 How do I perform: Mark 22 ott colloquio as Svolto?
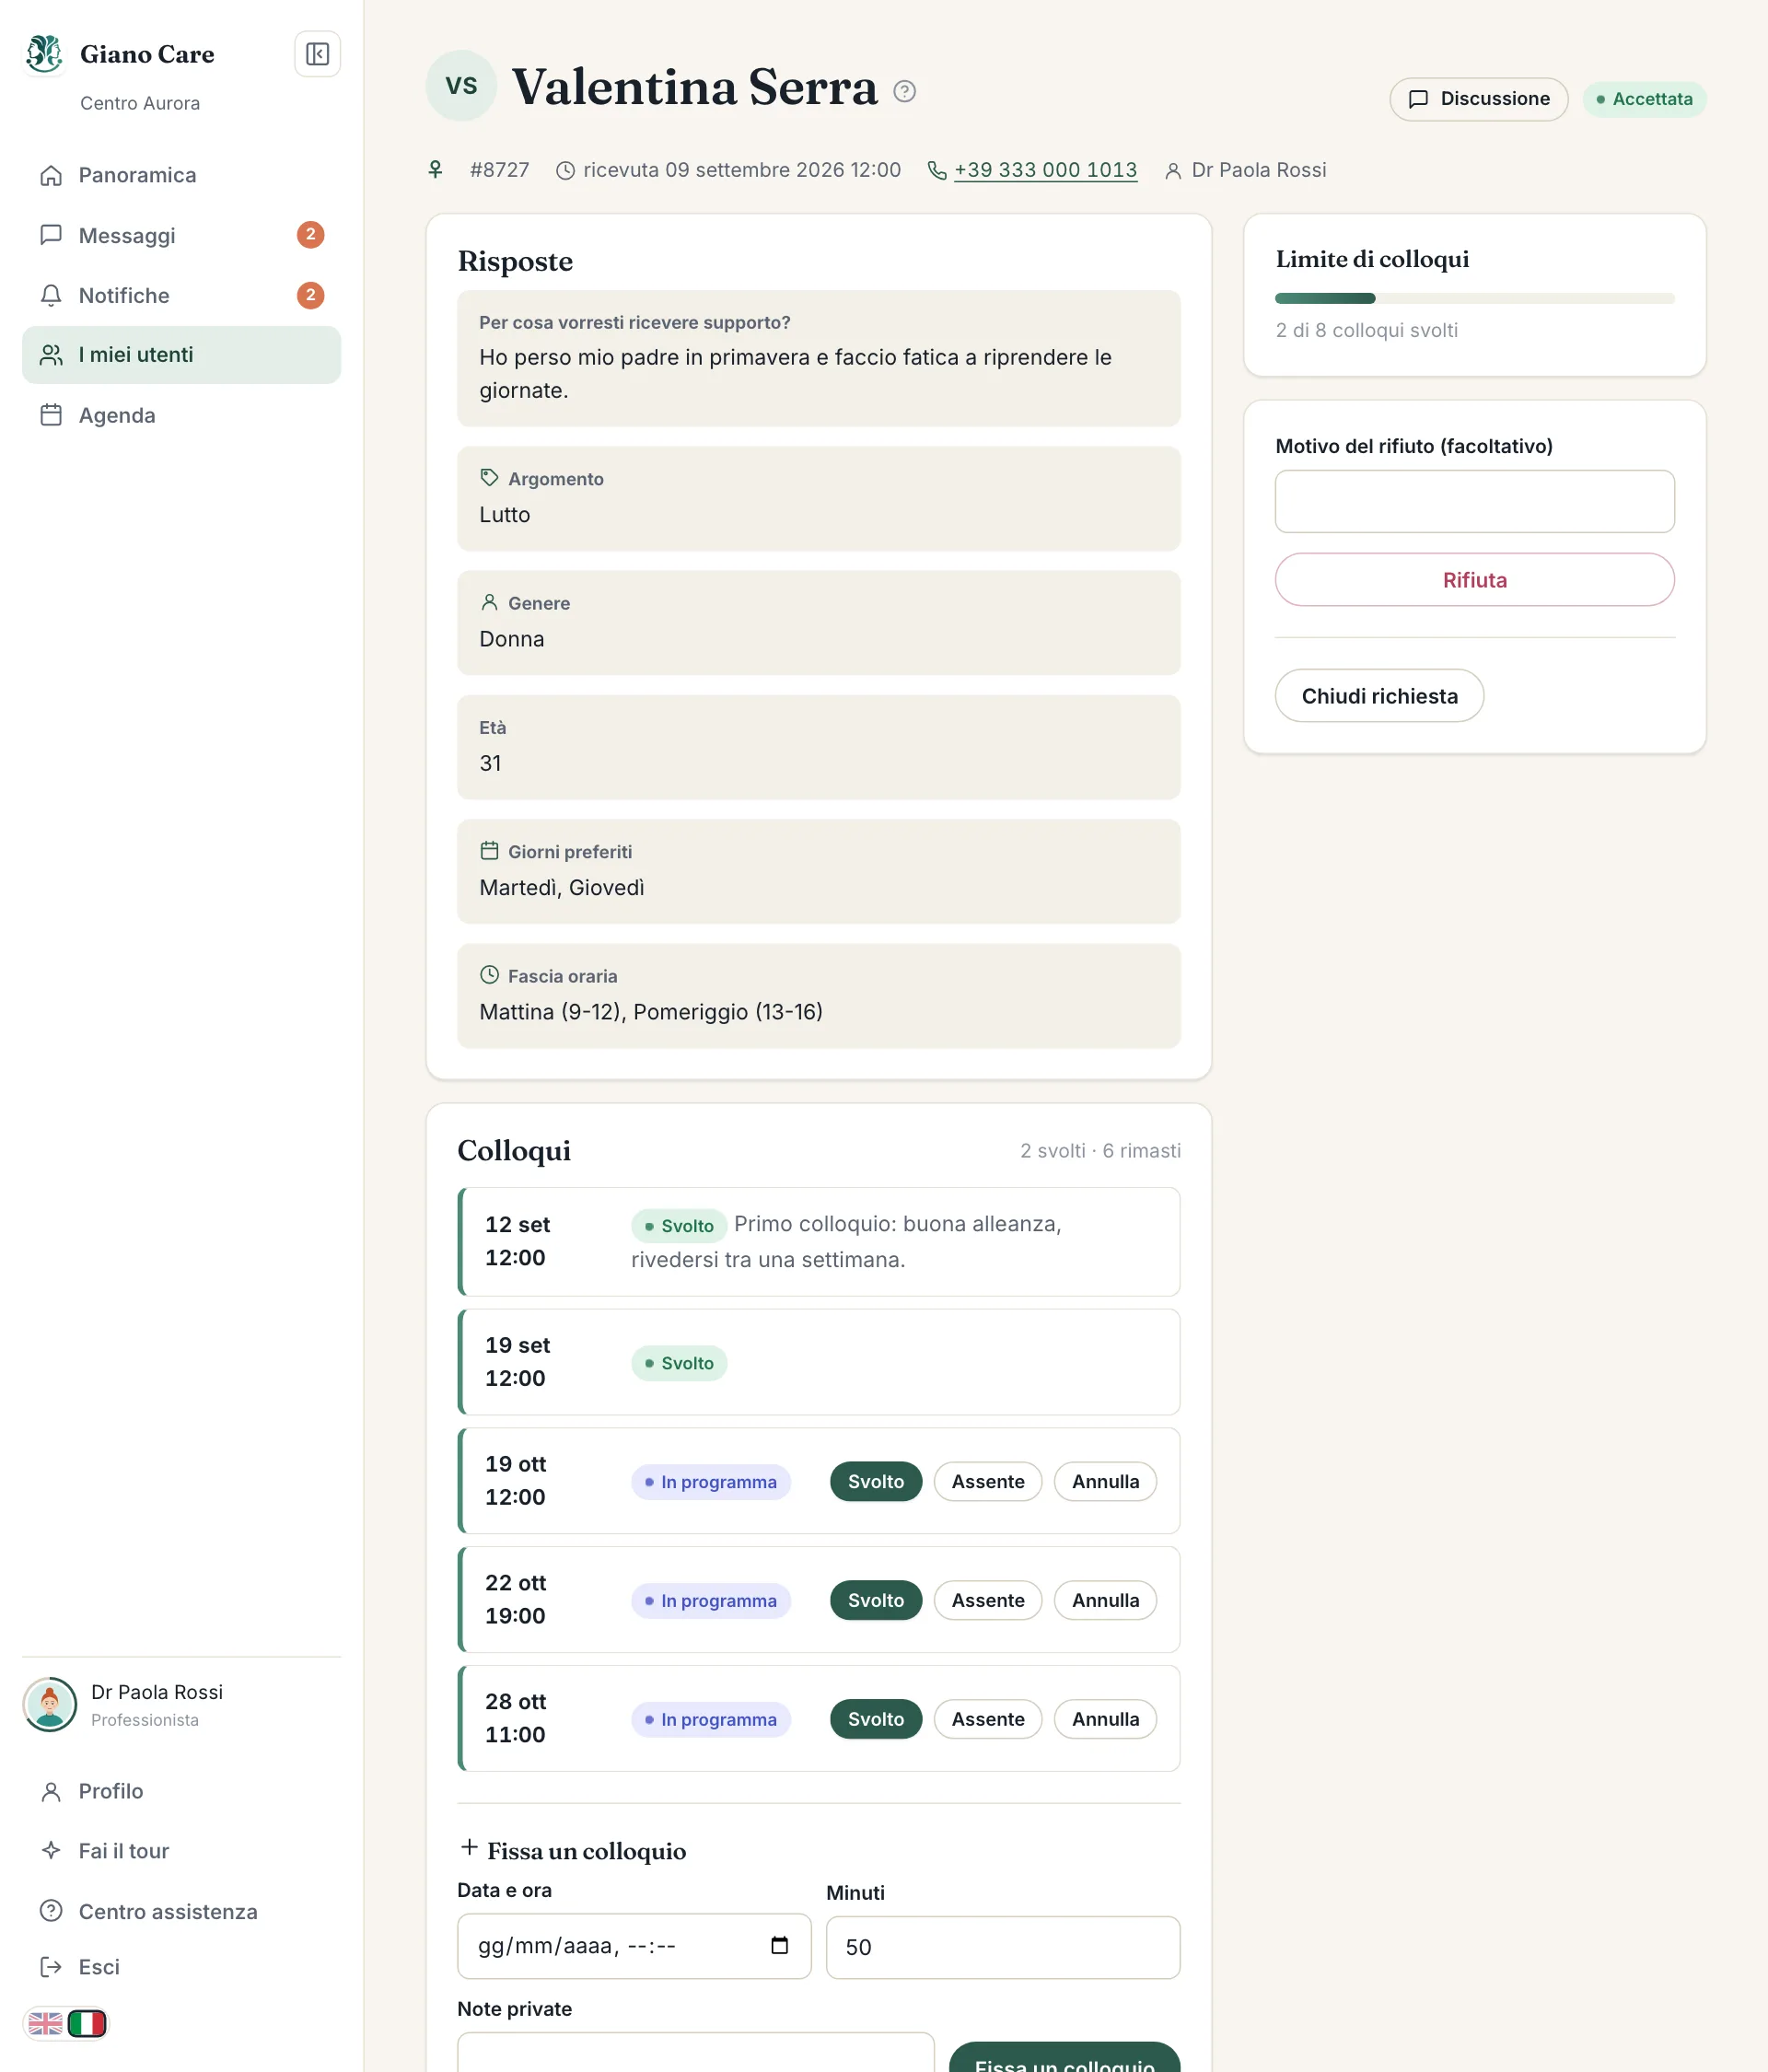(876, 1601)
